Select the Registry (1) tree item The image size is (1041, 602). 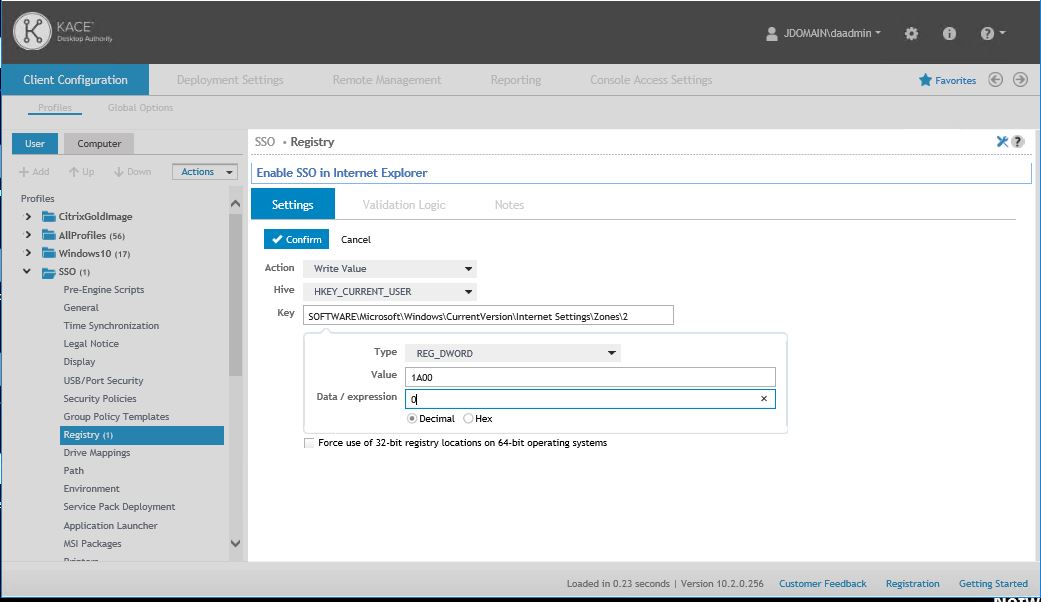pyautogui.click(x=141, y=435)
